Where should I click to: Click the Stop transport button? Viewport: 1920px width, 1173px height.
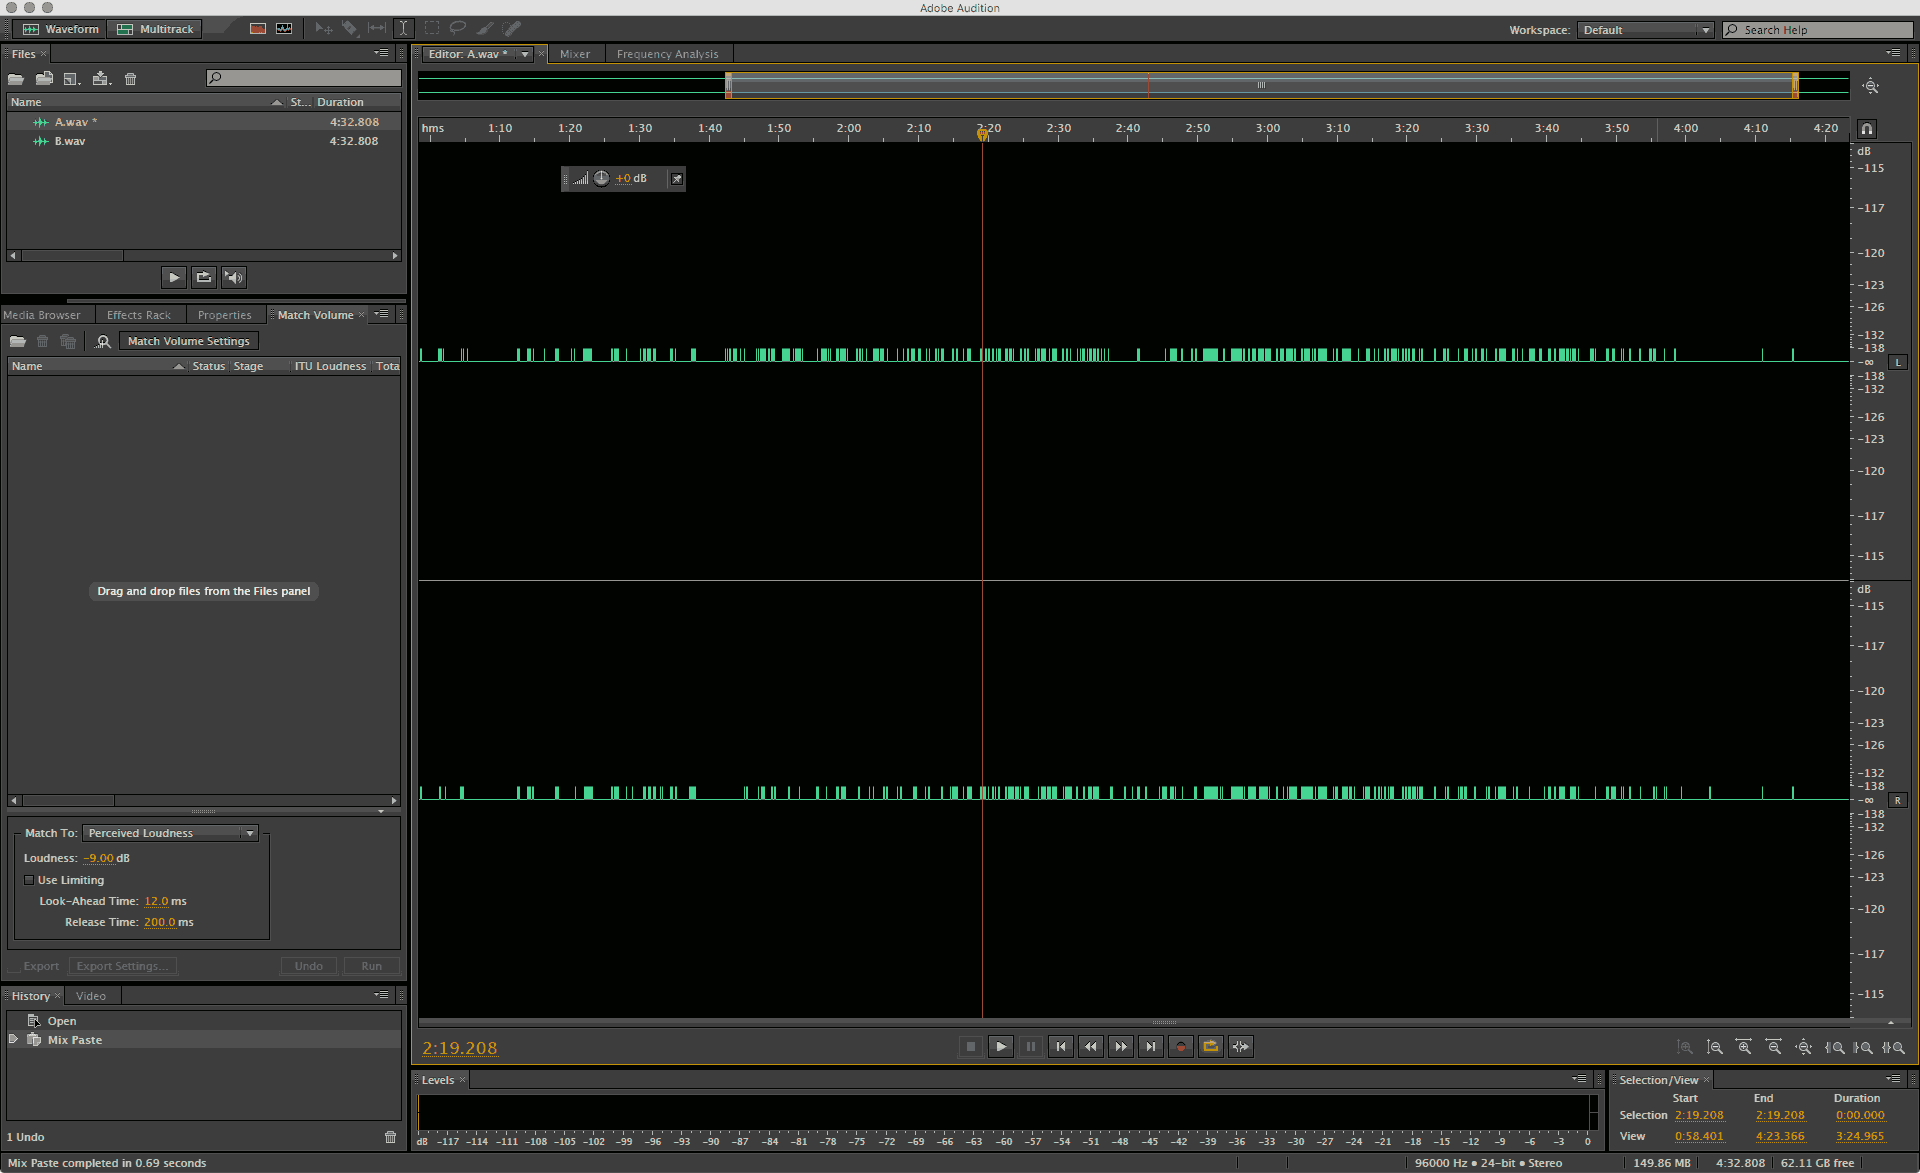(970, 1047)
